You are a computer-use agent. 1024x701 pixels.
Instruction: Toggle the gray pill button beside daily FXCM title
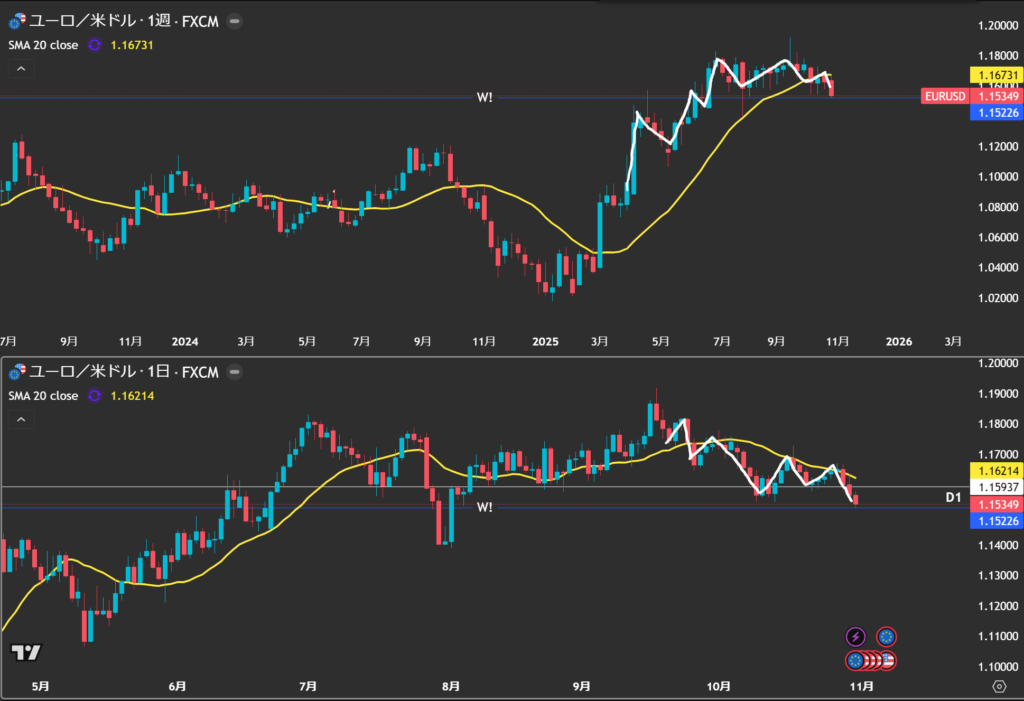[233, 373]
